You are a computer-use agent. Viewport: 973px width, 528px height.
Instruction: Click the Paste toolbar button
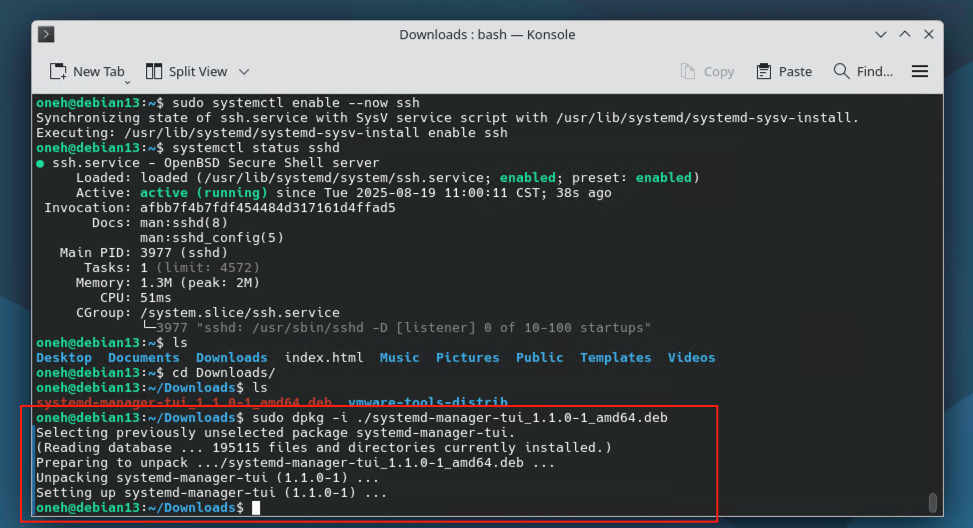coord(784,71)
